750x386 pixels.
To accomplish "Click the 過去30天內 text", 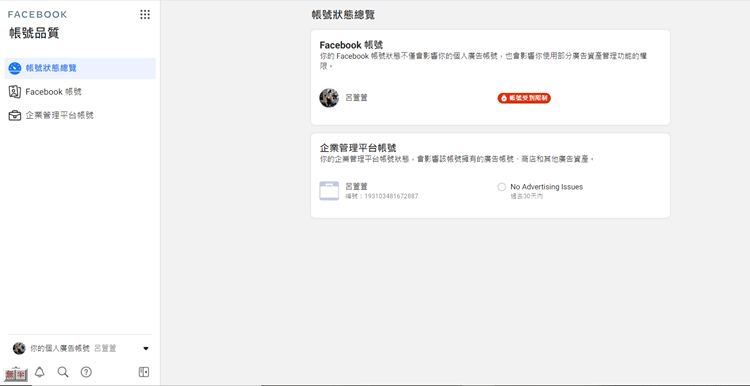I will (x=527, y=196).
